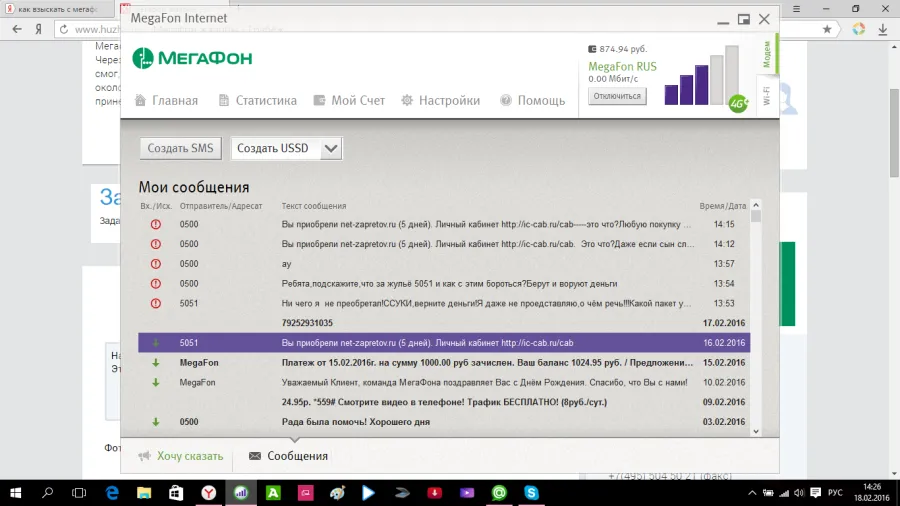Select the Модем side tab

click(x=767, y=55)
